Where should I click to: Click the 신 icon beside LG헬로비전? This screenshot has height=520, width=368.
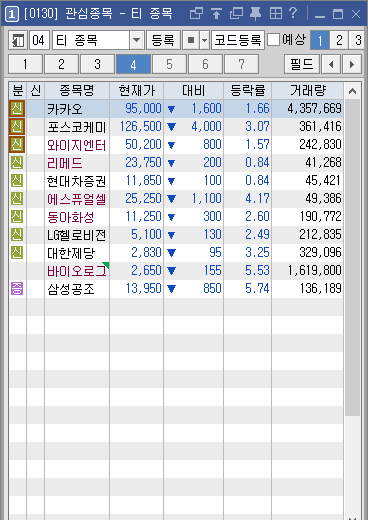click(17, 235)
